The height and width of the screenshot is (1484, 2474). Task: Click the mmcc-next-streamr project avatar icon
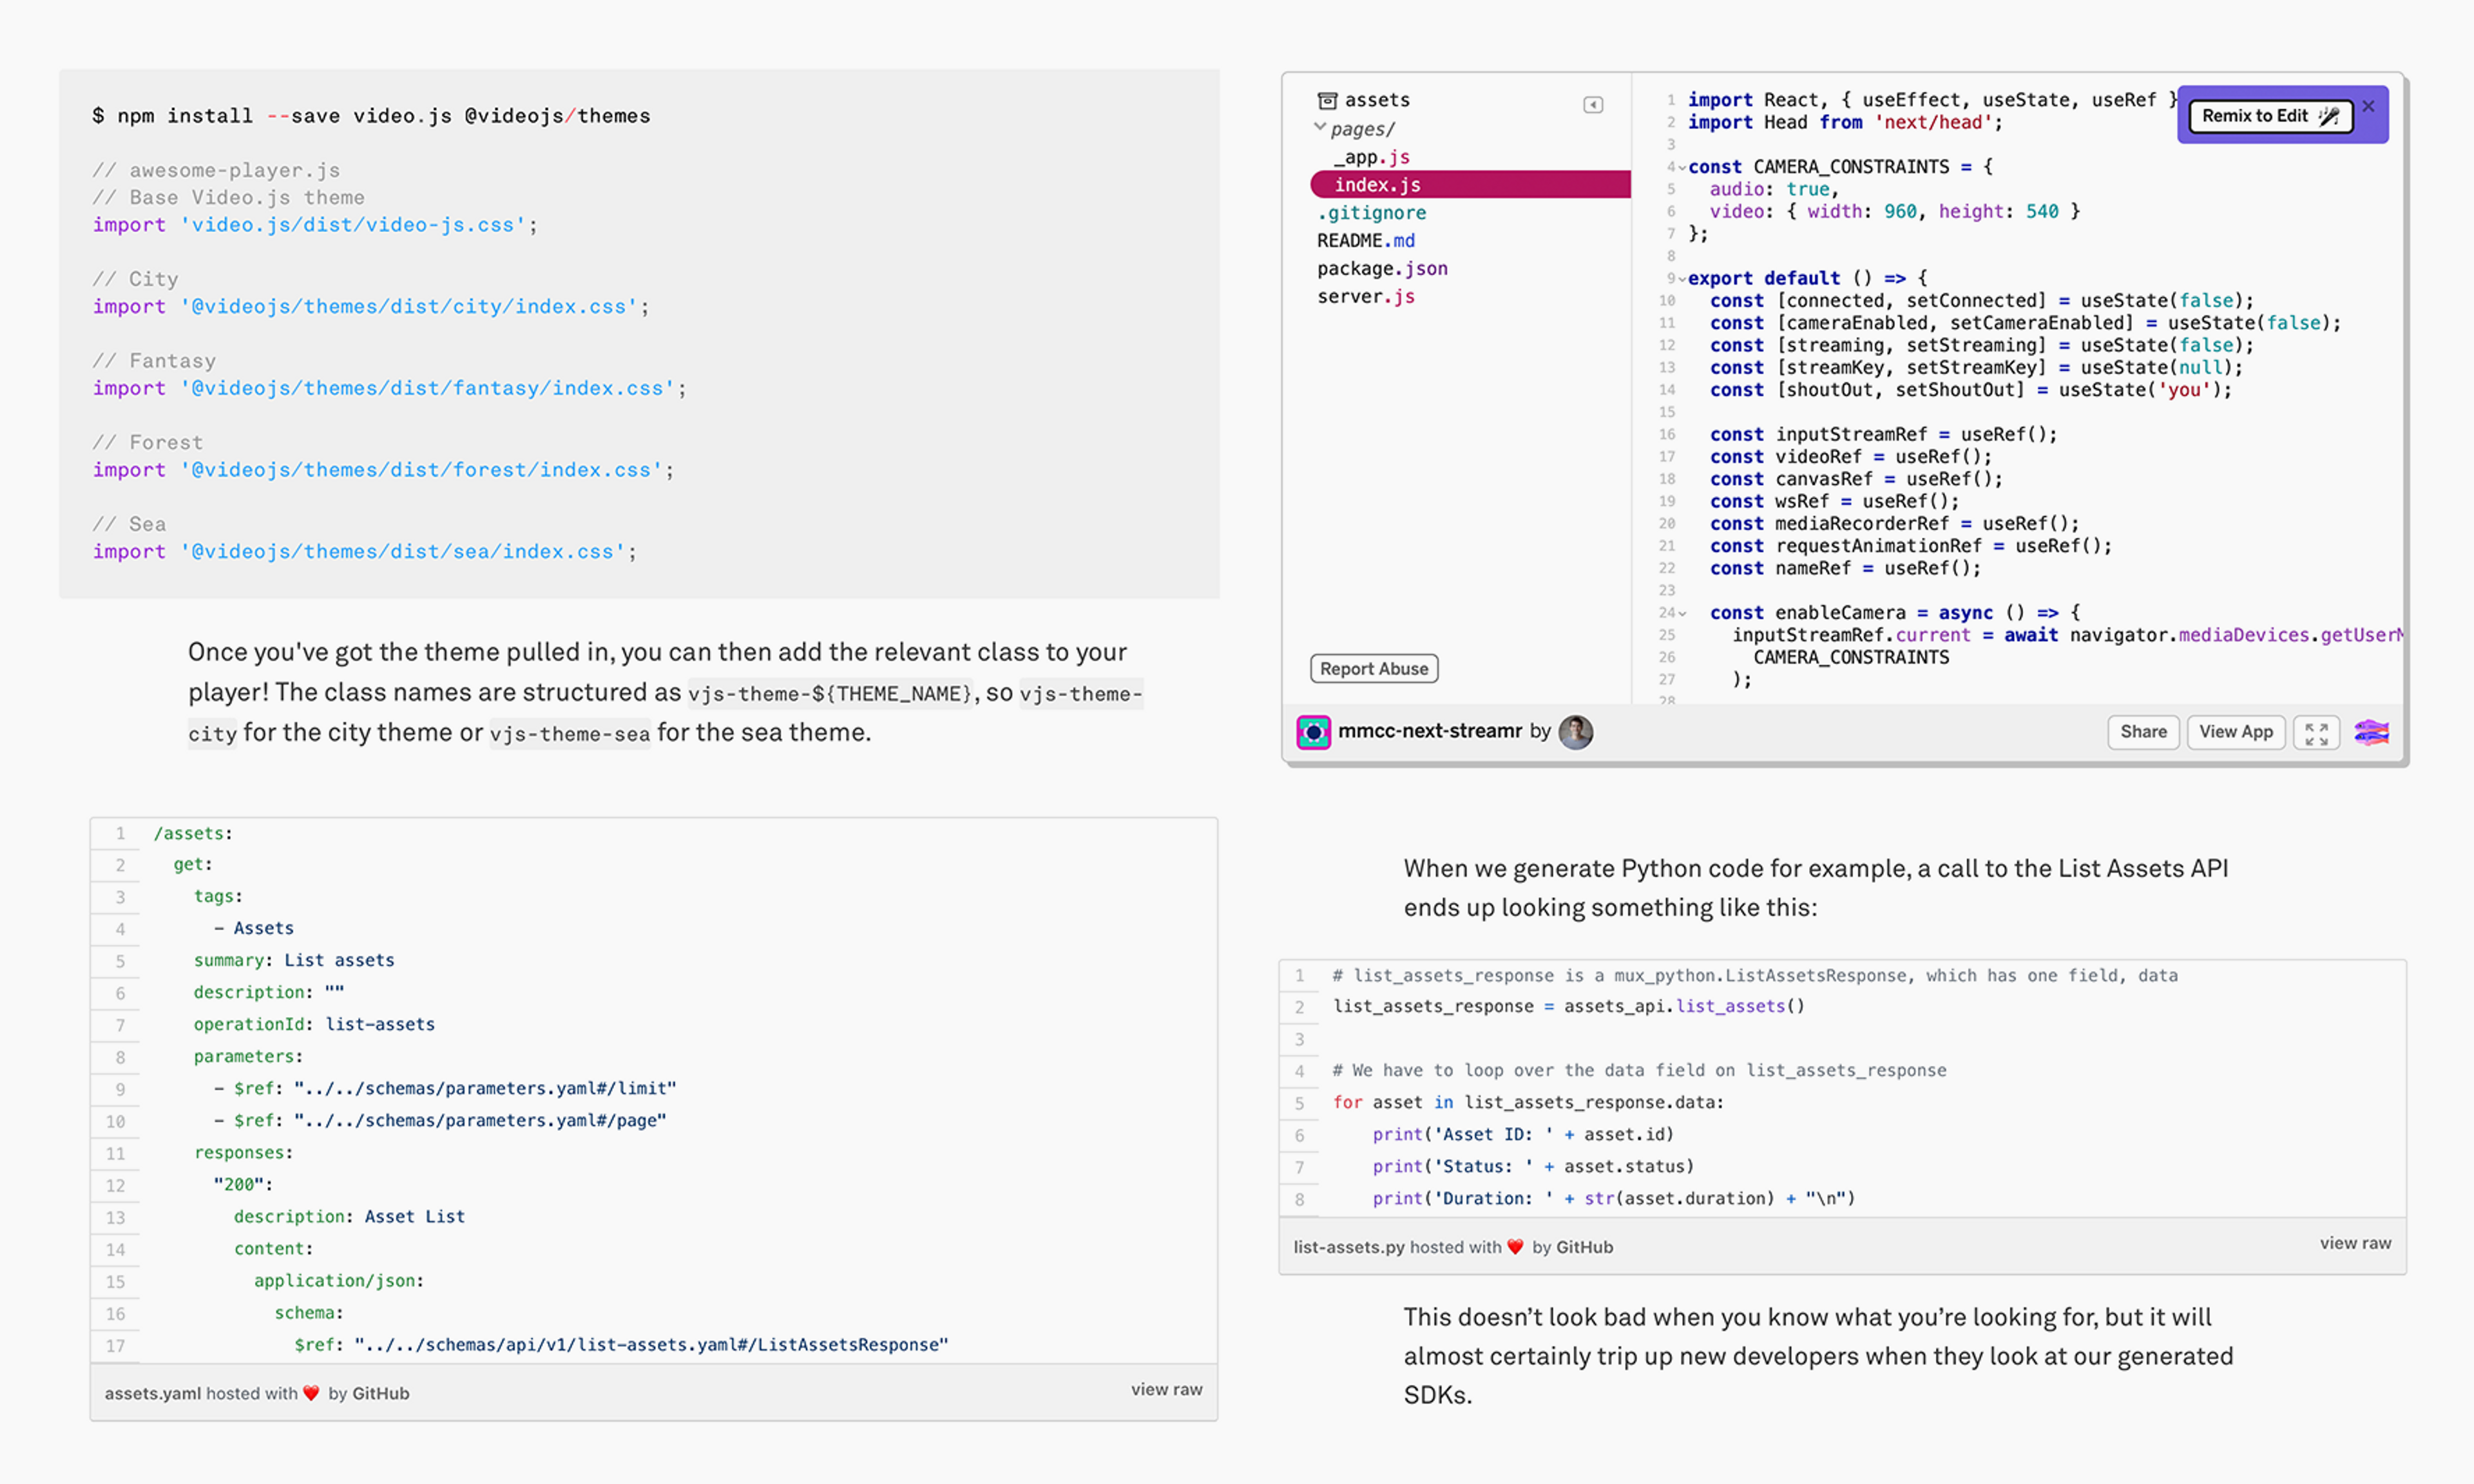(1313, 732)
